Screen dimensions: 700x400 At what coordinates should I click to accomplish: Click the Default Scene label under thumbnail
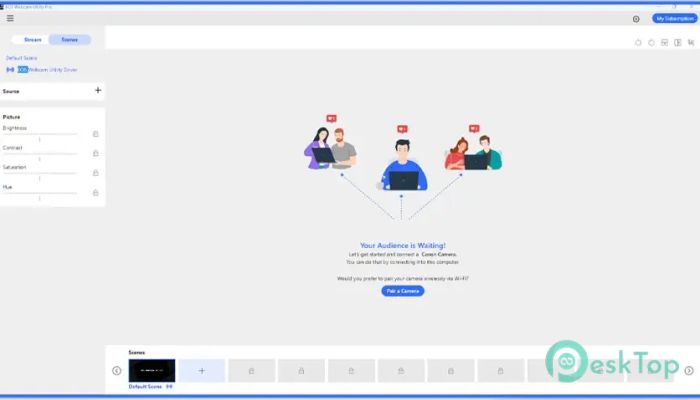click(x=146, y=387)
